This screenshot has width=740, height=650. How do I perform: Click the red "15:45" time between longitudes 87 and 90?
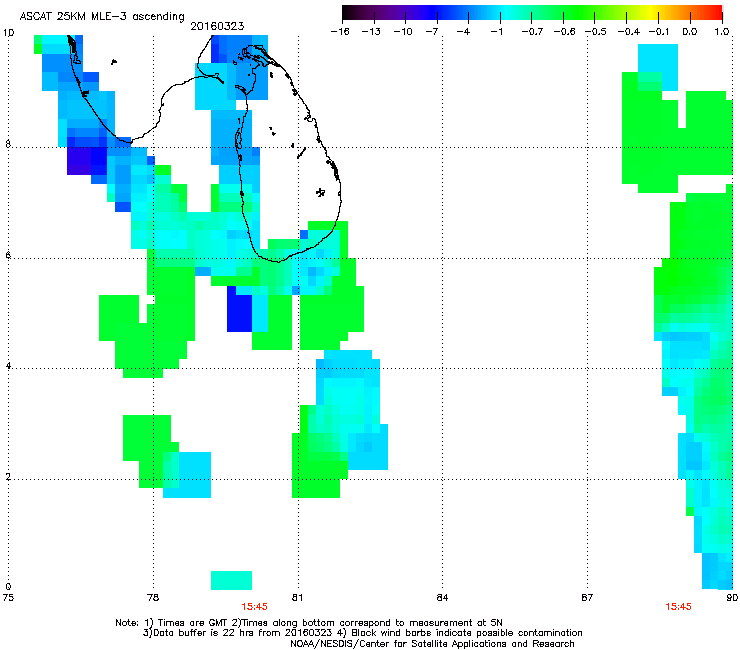678,607
